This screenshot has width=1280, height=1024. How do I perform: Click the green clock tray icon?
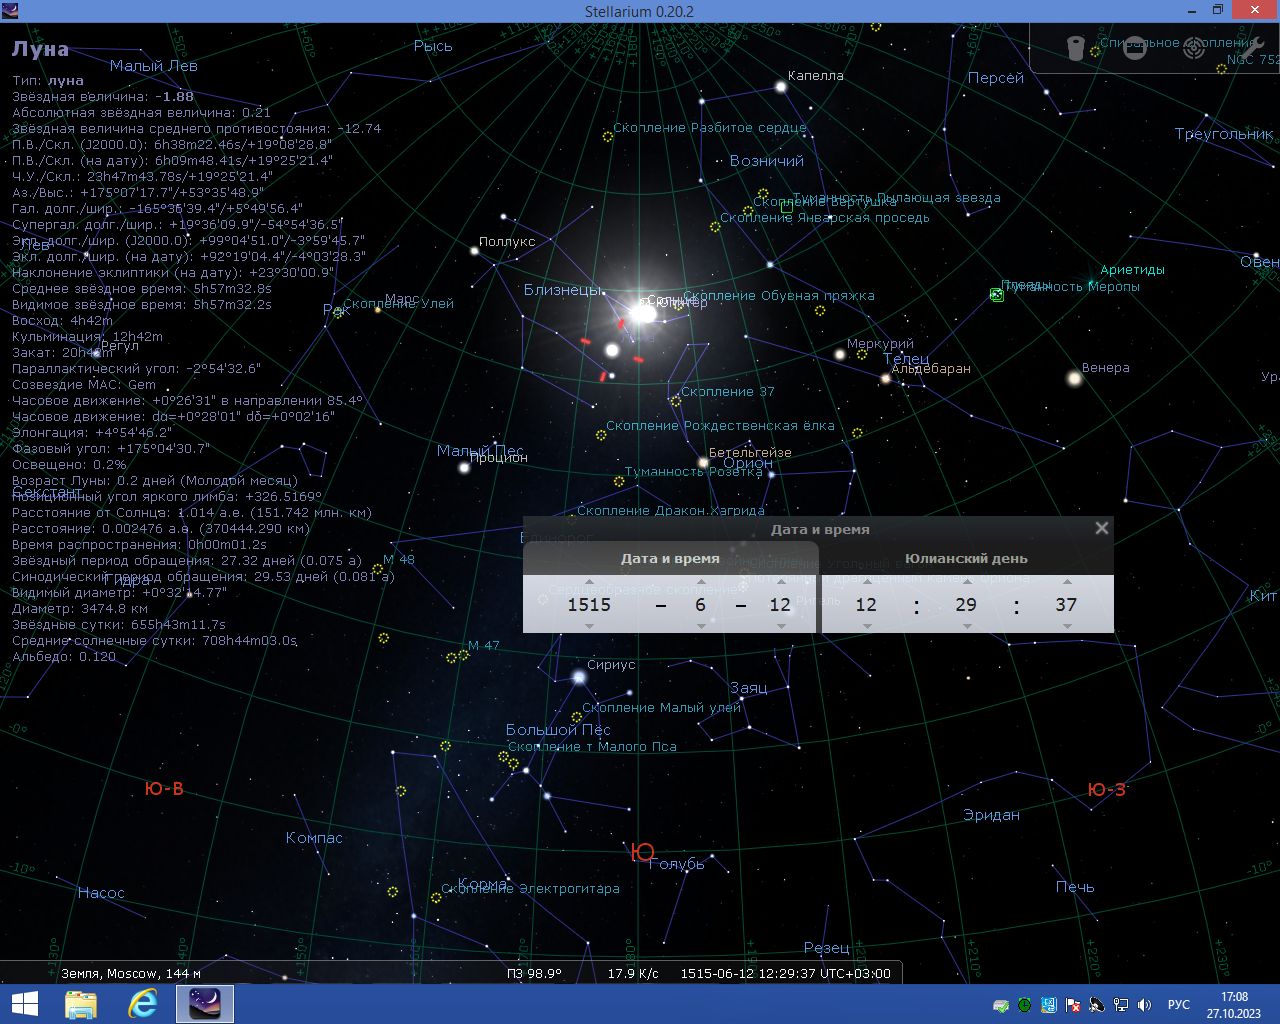coord(1025,1005)
